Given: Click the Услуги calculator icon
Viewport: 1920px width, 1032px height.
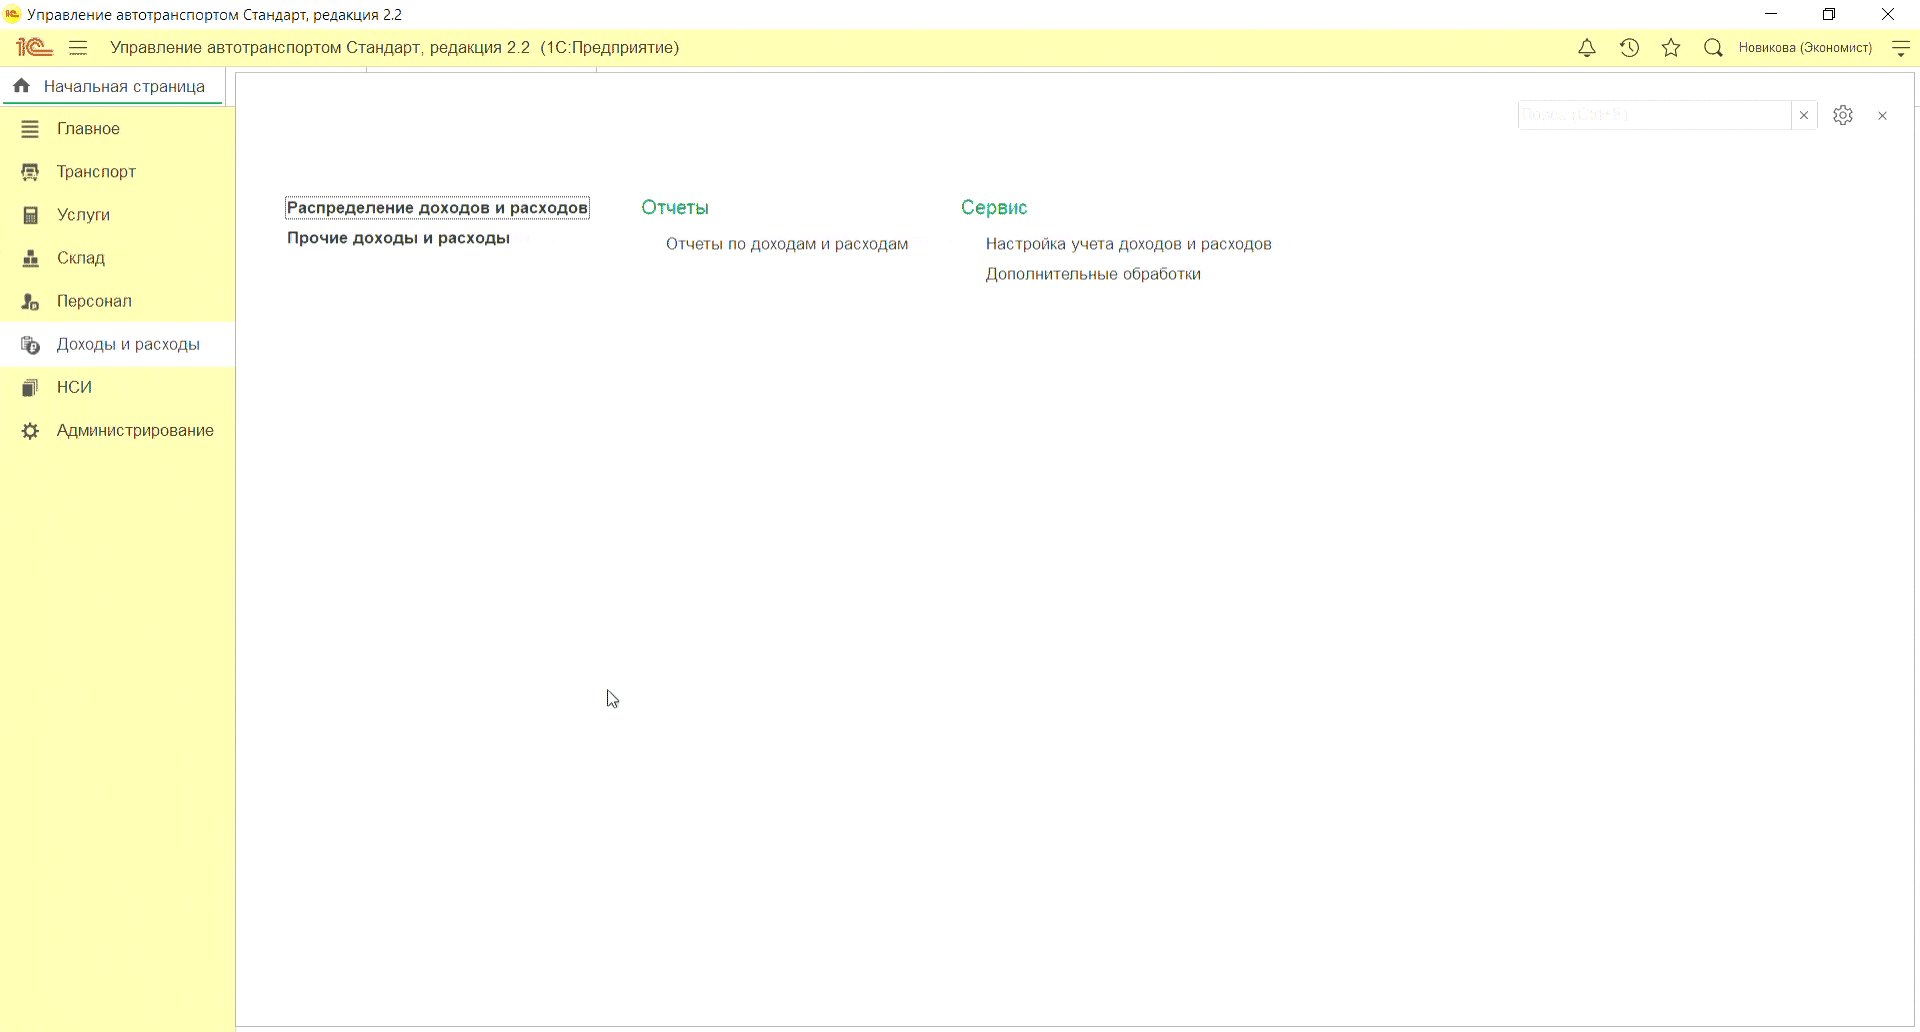Looking at the screenshot, I should pyautogui.click(x=30, y=215).
